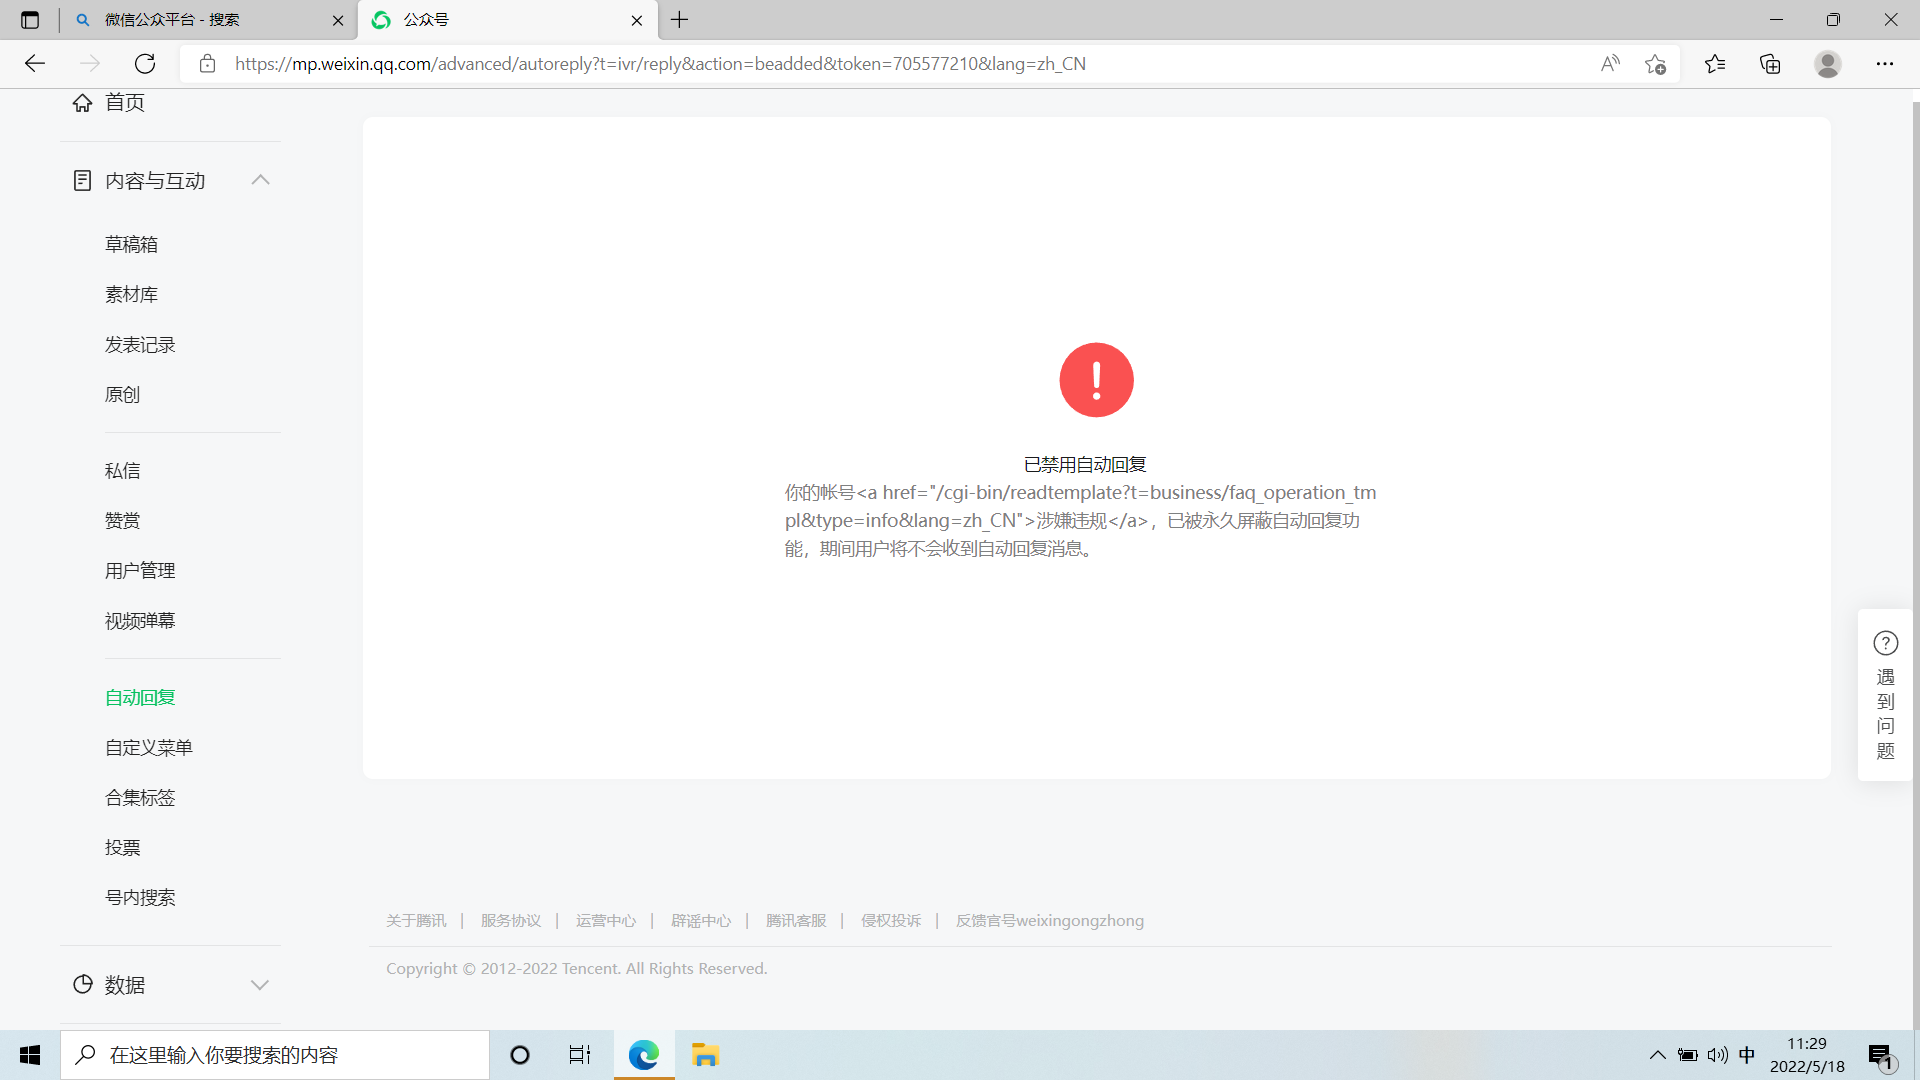The height and width of the screenshot is (1080, 1920).
Task: Toggle the 中 input method indicator
Action: (x=1747, y=1055)
